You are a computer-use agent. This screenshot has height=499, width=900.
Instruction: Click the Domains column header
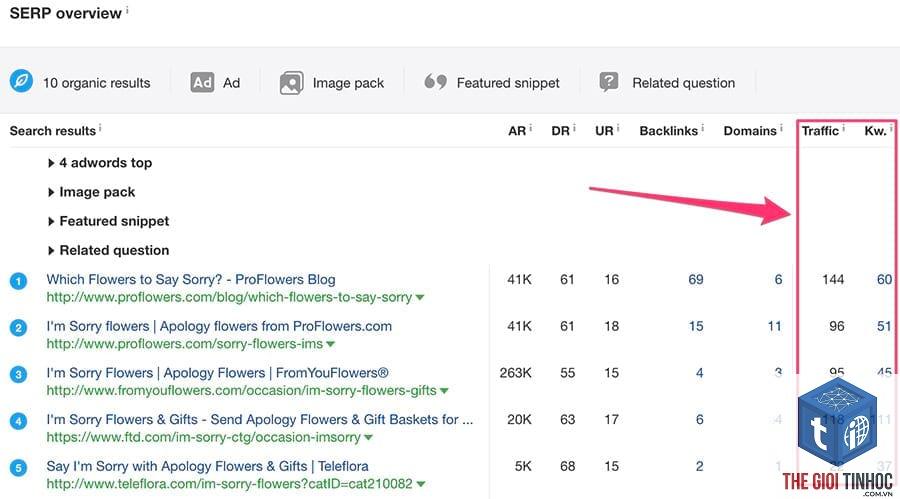(x=750, y=131)
